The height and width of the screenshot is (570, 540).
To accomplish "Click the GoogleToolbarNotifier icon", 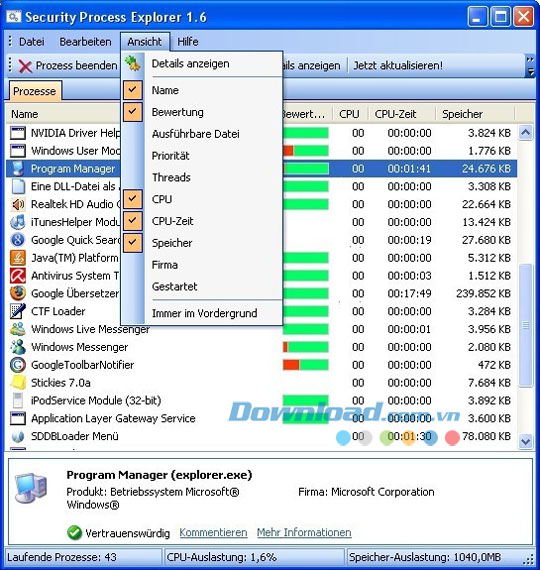I will 18,365.
